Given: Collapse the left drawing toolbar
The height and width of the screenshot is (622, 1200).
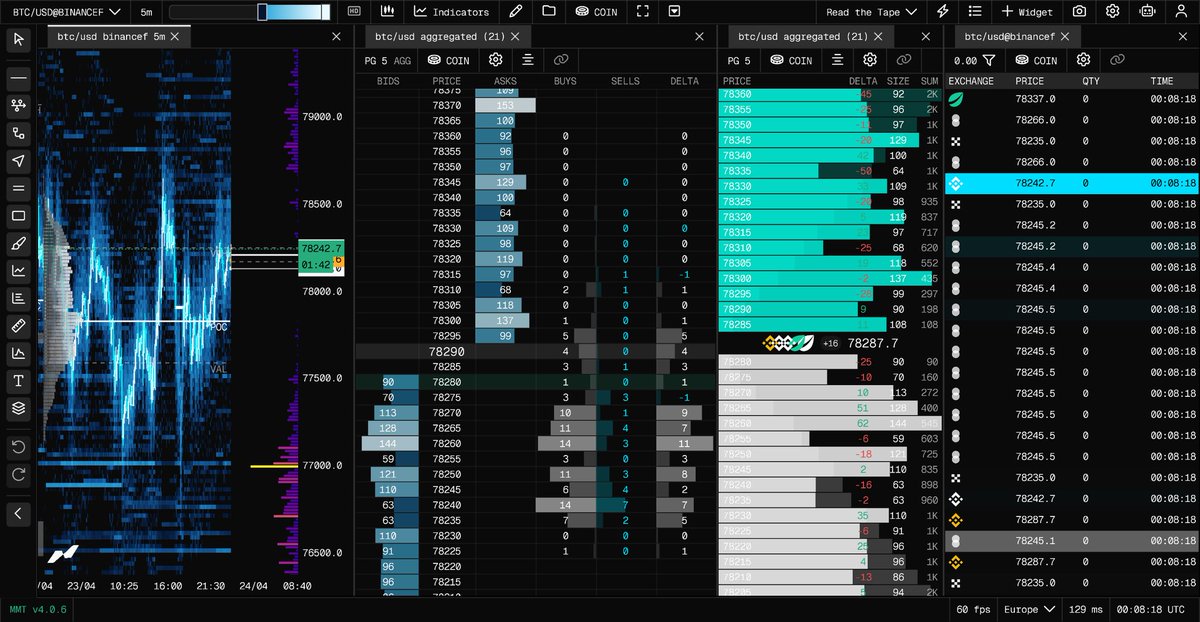Looking at the screenshot, I should (x=18, y=513).
